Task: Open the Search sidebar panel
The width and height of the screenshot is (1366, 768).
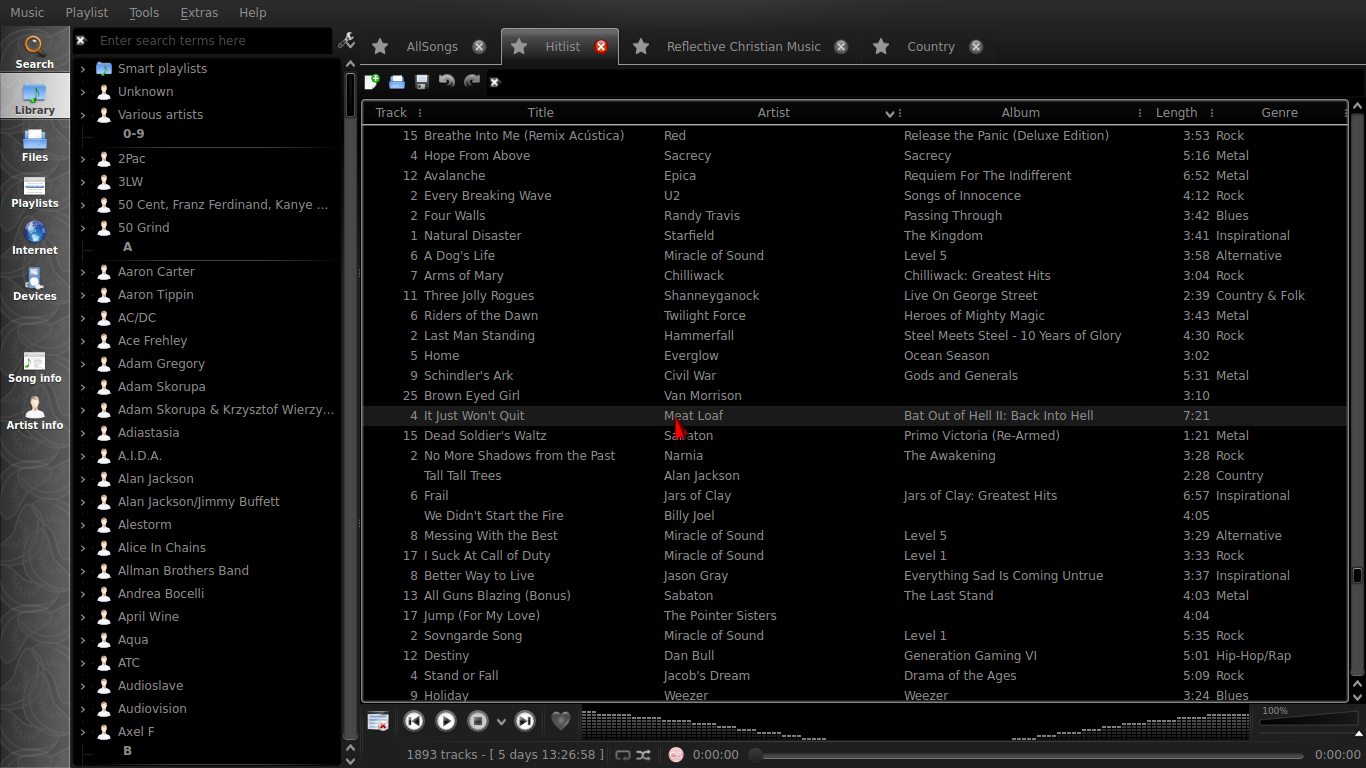Action: point(34,52)
